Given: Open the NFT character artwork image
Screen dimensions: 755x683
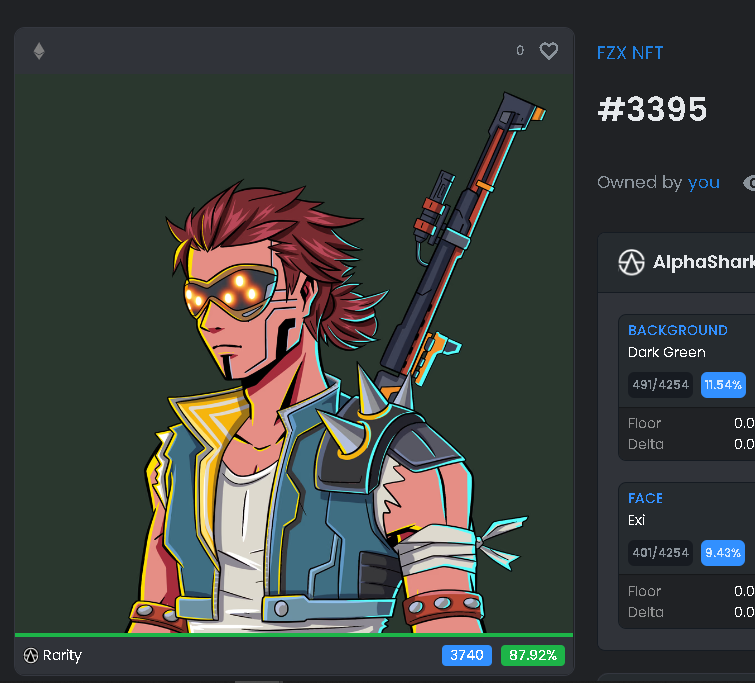Looking at the screenshot, I should tap(294, 354).
